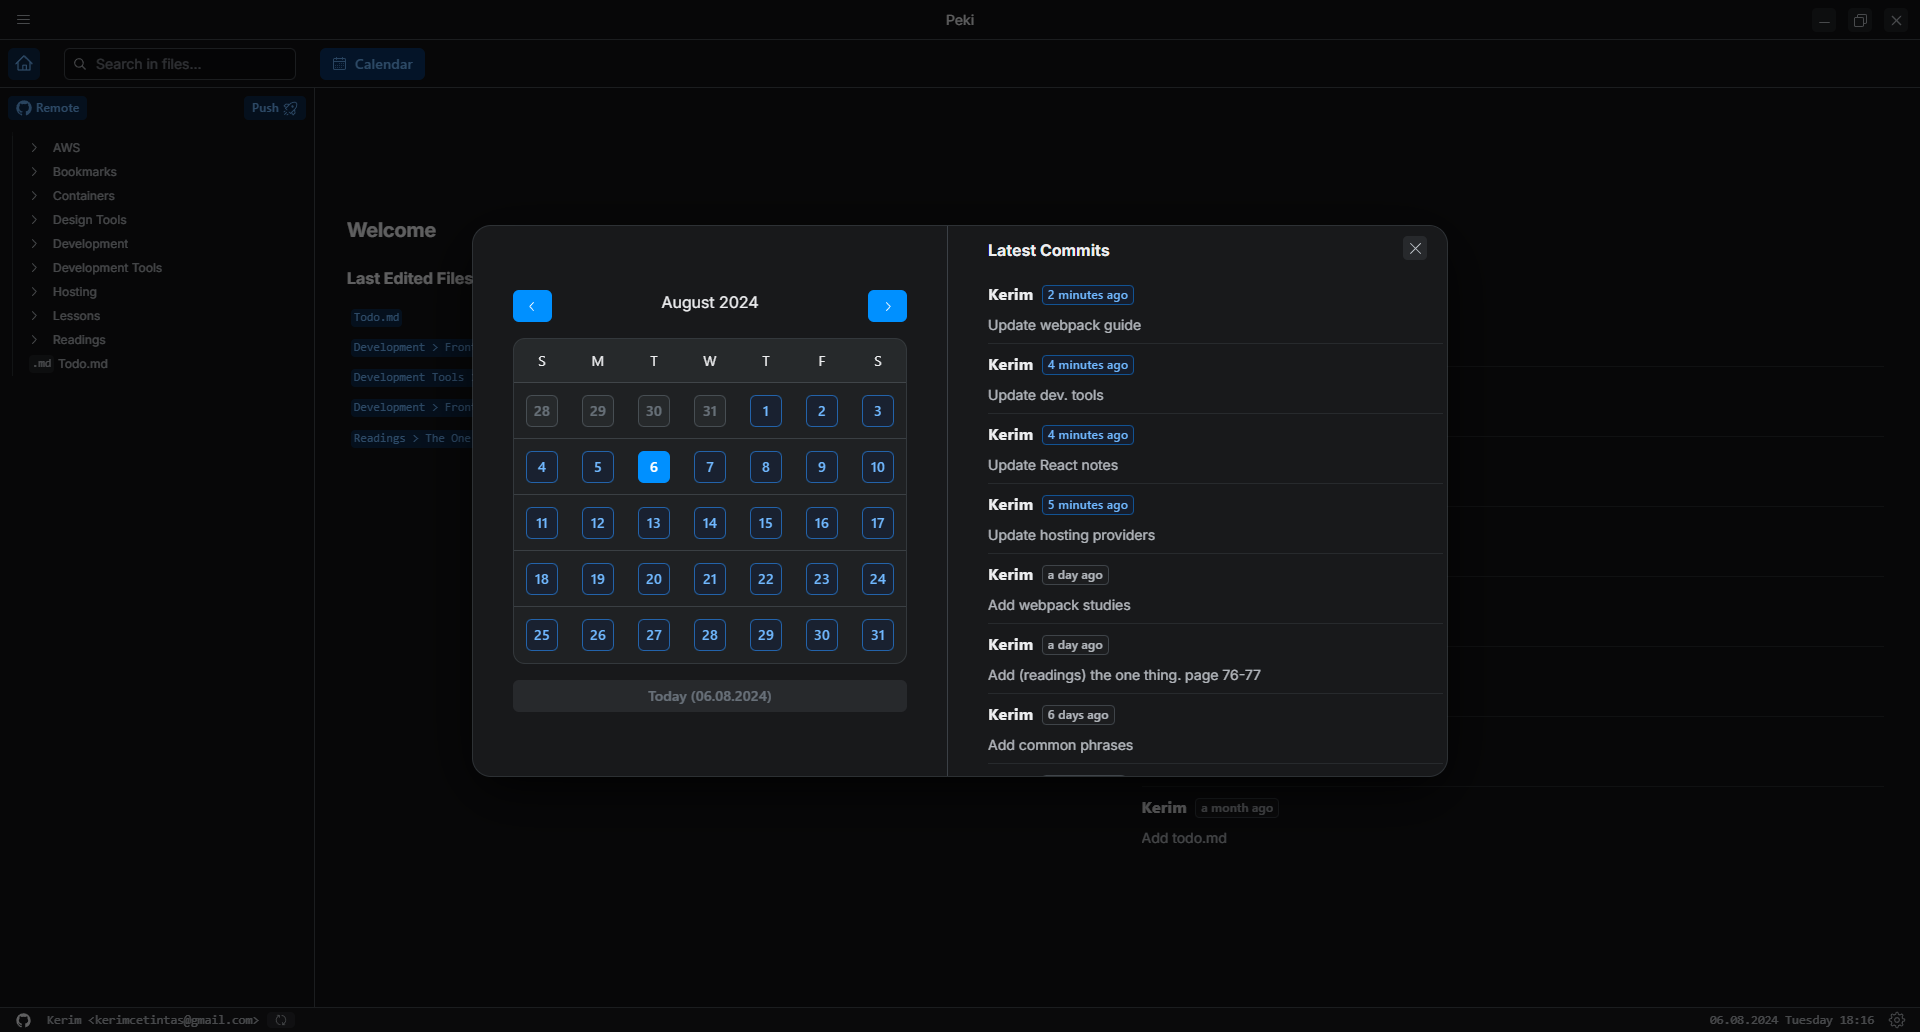The image size is (1920, 1032).
Task: Expand the AWS folder
Action: [66, 148]
